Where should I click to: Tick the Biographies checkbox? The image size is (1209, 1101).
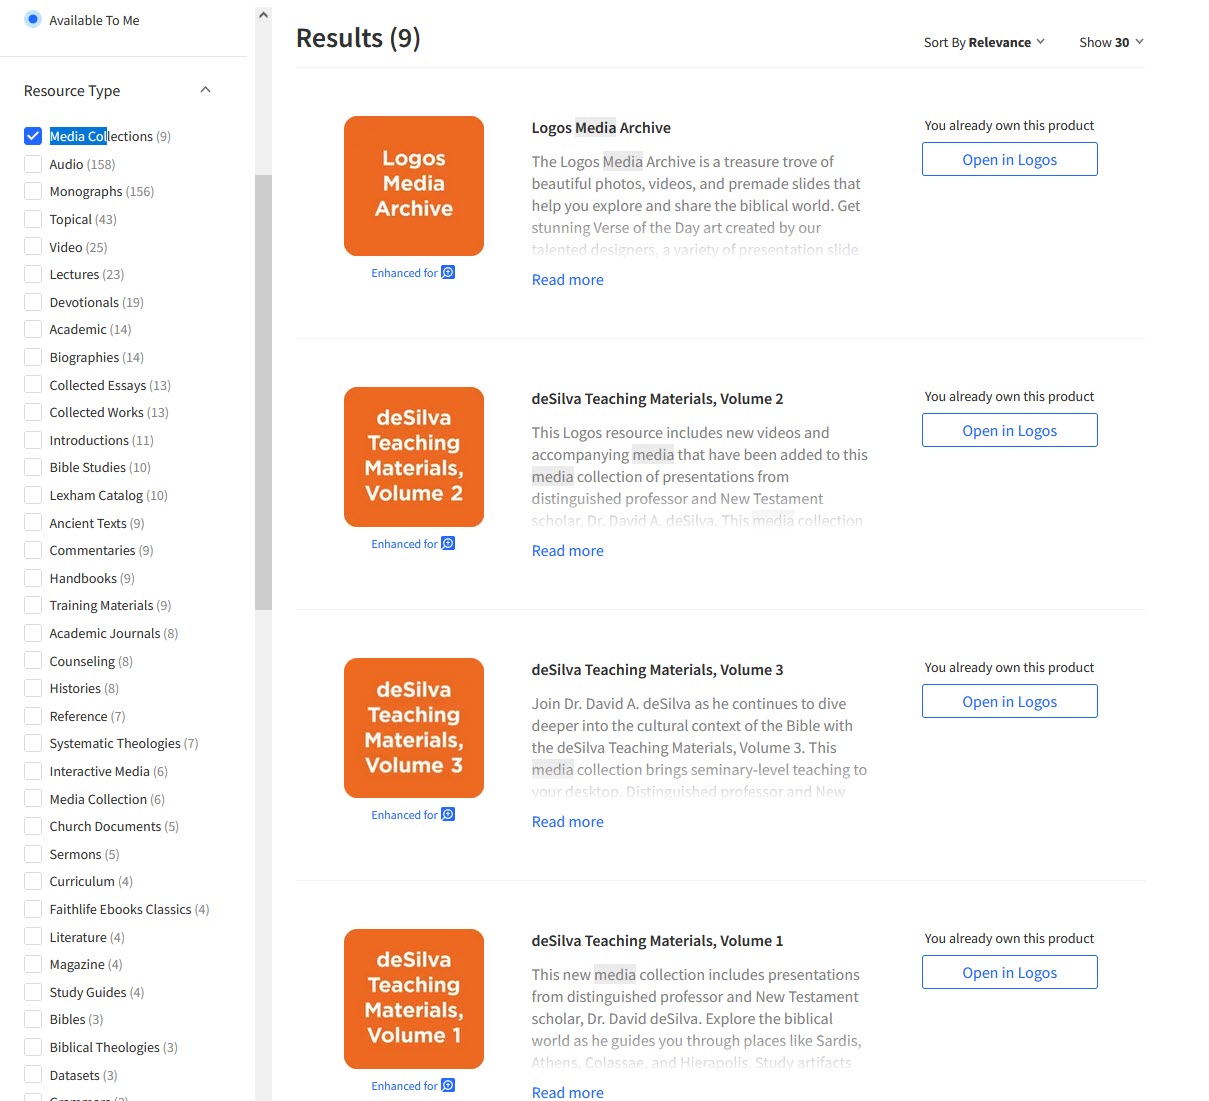[x=33, y=357]
